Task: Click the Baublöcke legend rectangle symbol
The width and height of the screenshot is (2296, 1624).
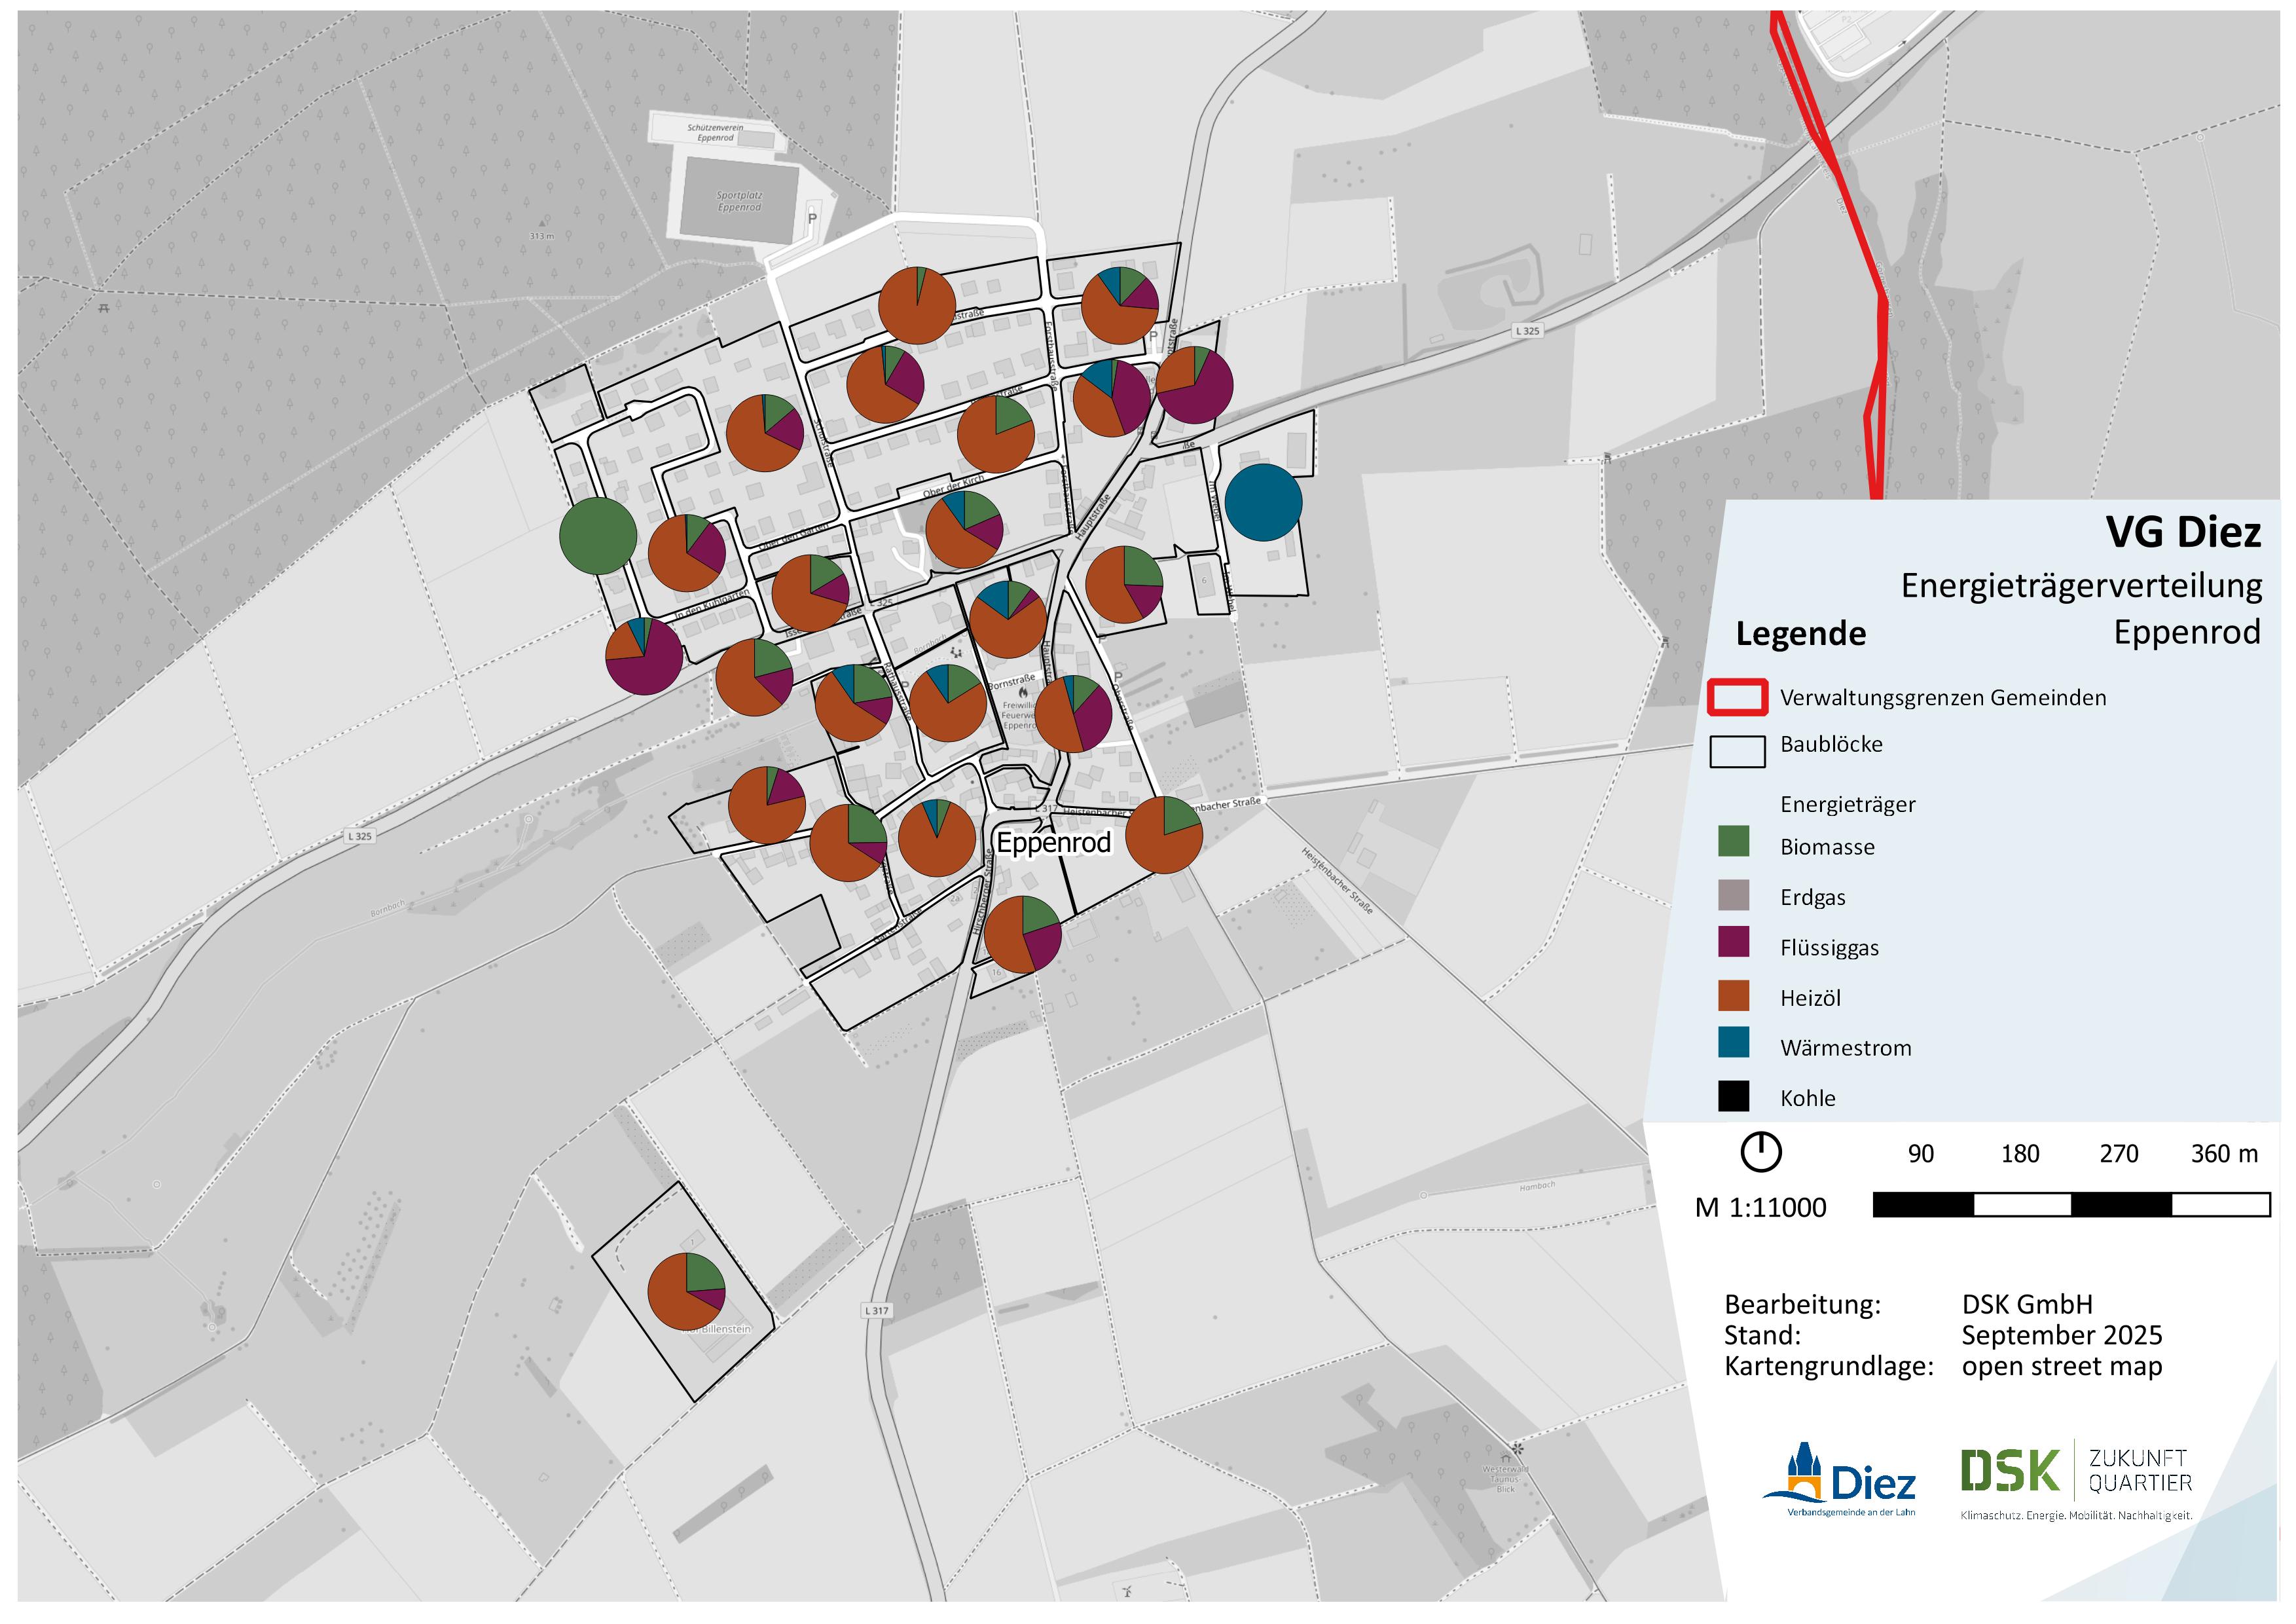Action: [1737, 751]
